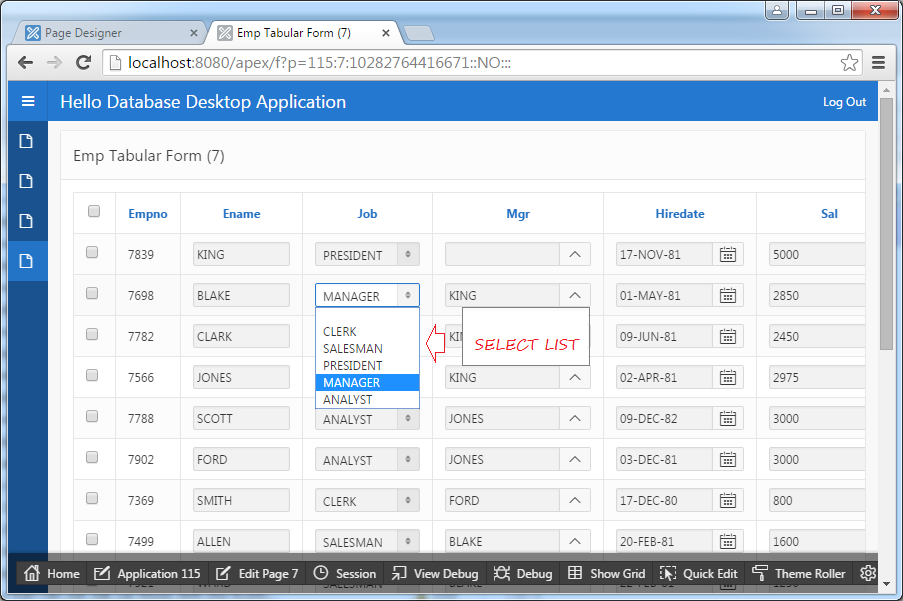Viewport: 903px width, 601px height.
Task: Open calendar picker for 03-DEC-81 hiredate
Action: 728,459
